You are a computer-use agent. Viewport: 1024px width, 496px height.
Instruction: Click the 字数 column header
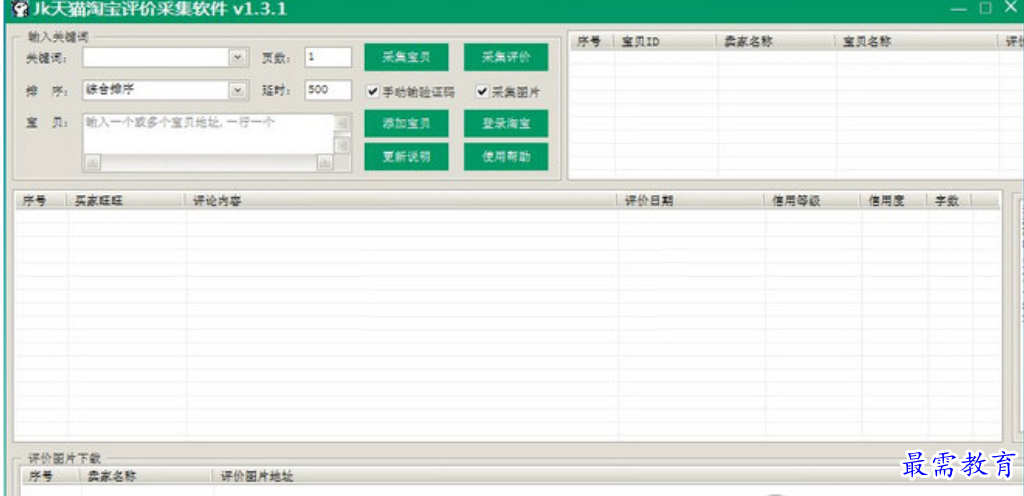coord(948,201)
